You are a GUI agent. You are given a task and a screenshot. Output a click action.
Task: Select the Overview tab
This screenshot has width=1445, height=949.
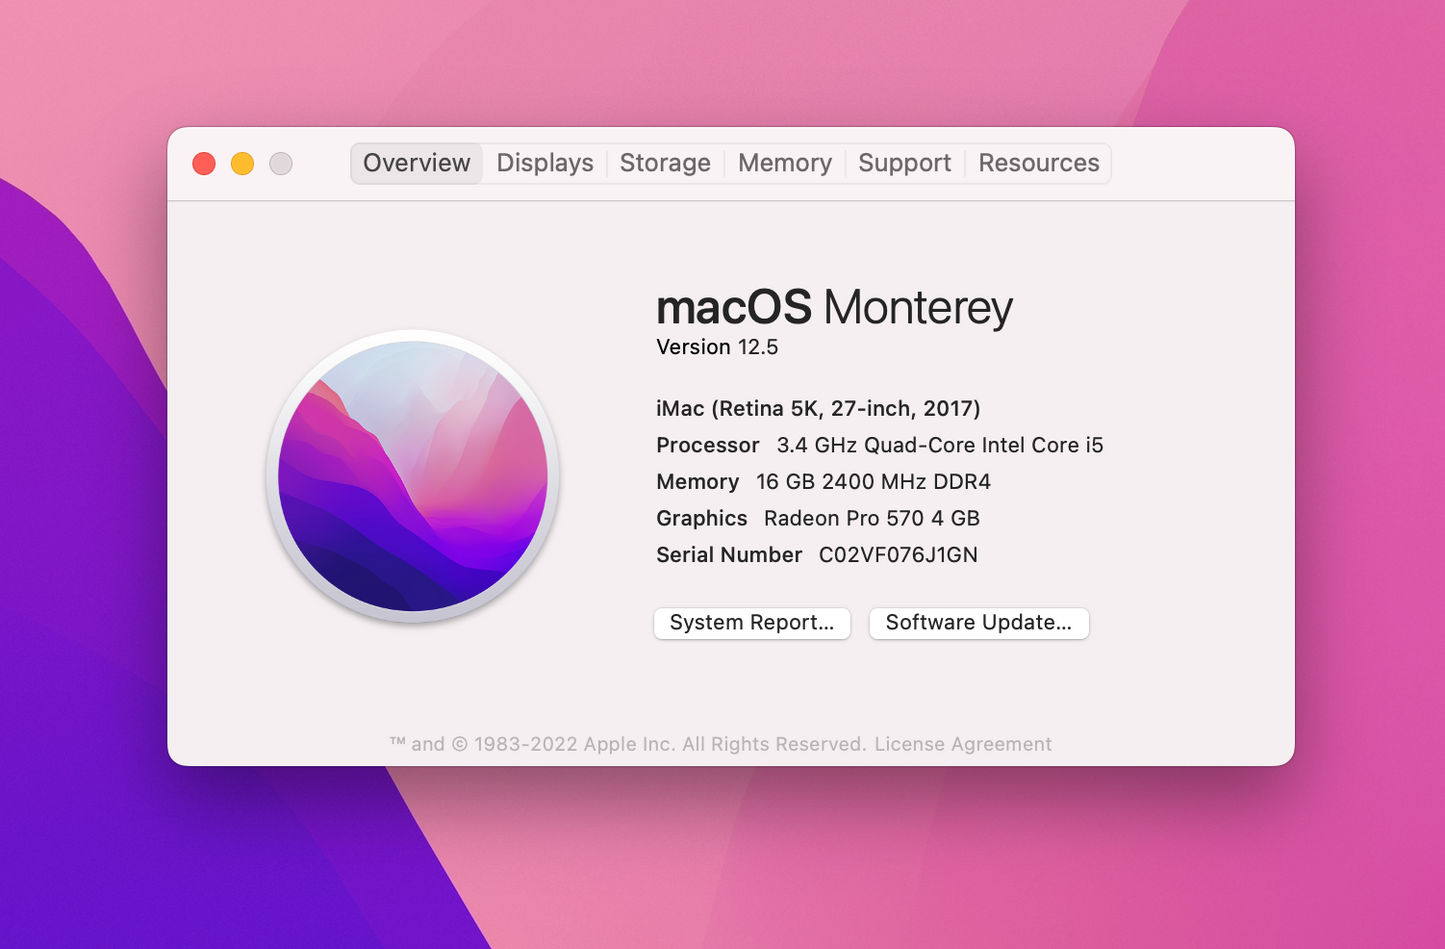click(416, 163)
